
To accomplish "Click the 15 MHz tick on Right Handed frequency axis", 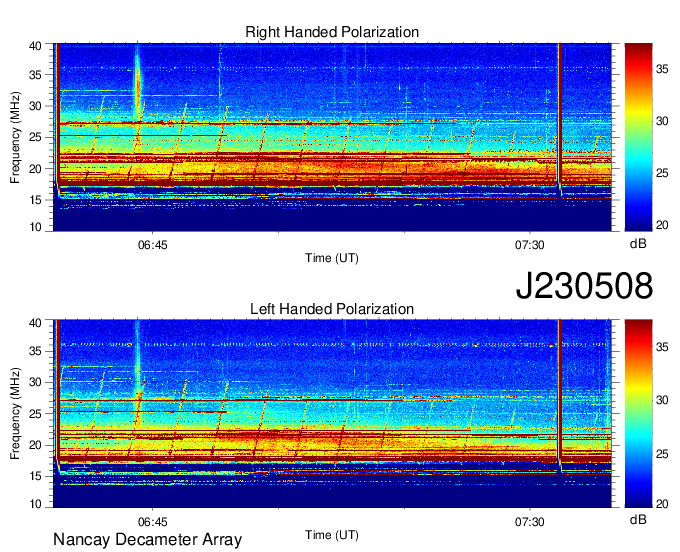I will click(35, 200).
